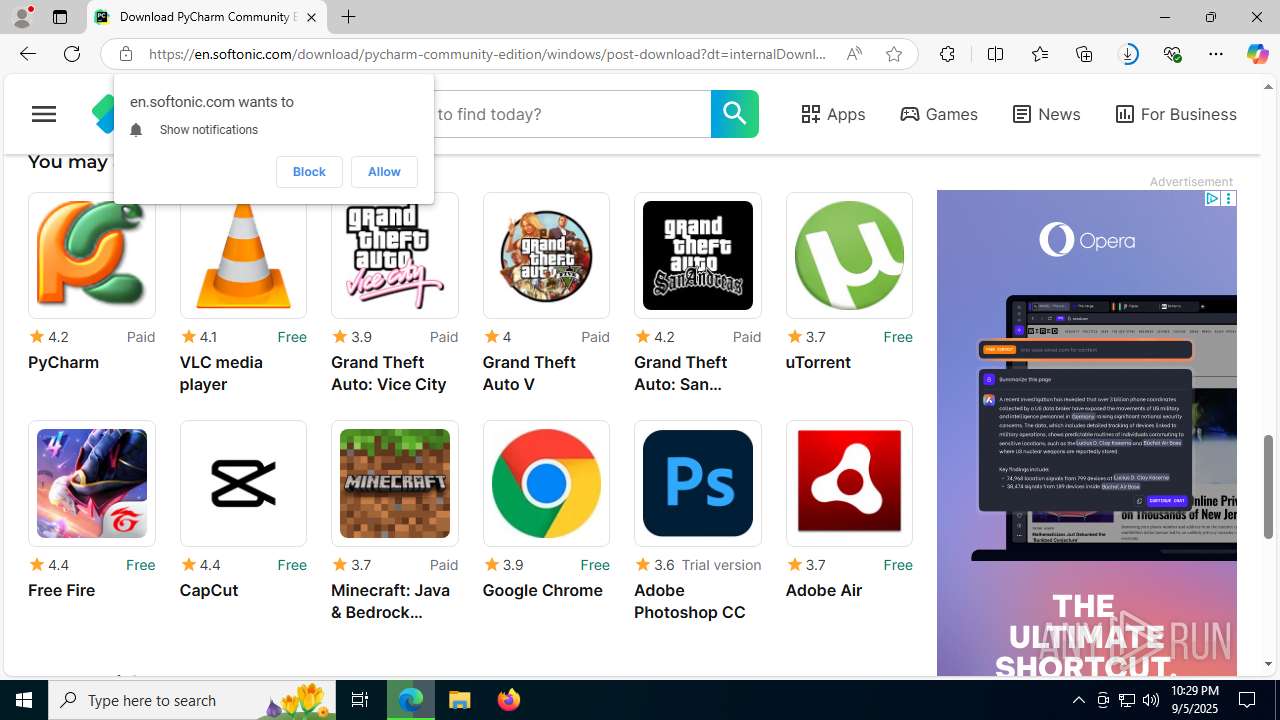Viewport: 1280px width, 720px height.
Task: Open the For Business navigation item
Action: [x=1176, y=114]
